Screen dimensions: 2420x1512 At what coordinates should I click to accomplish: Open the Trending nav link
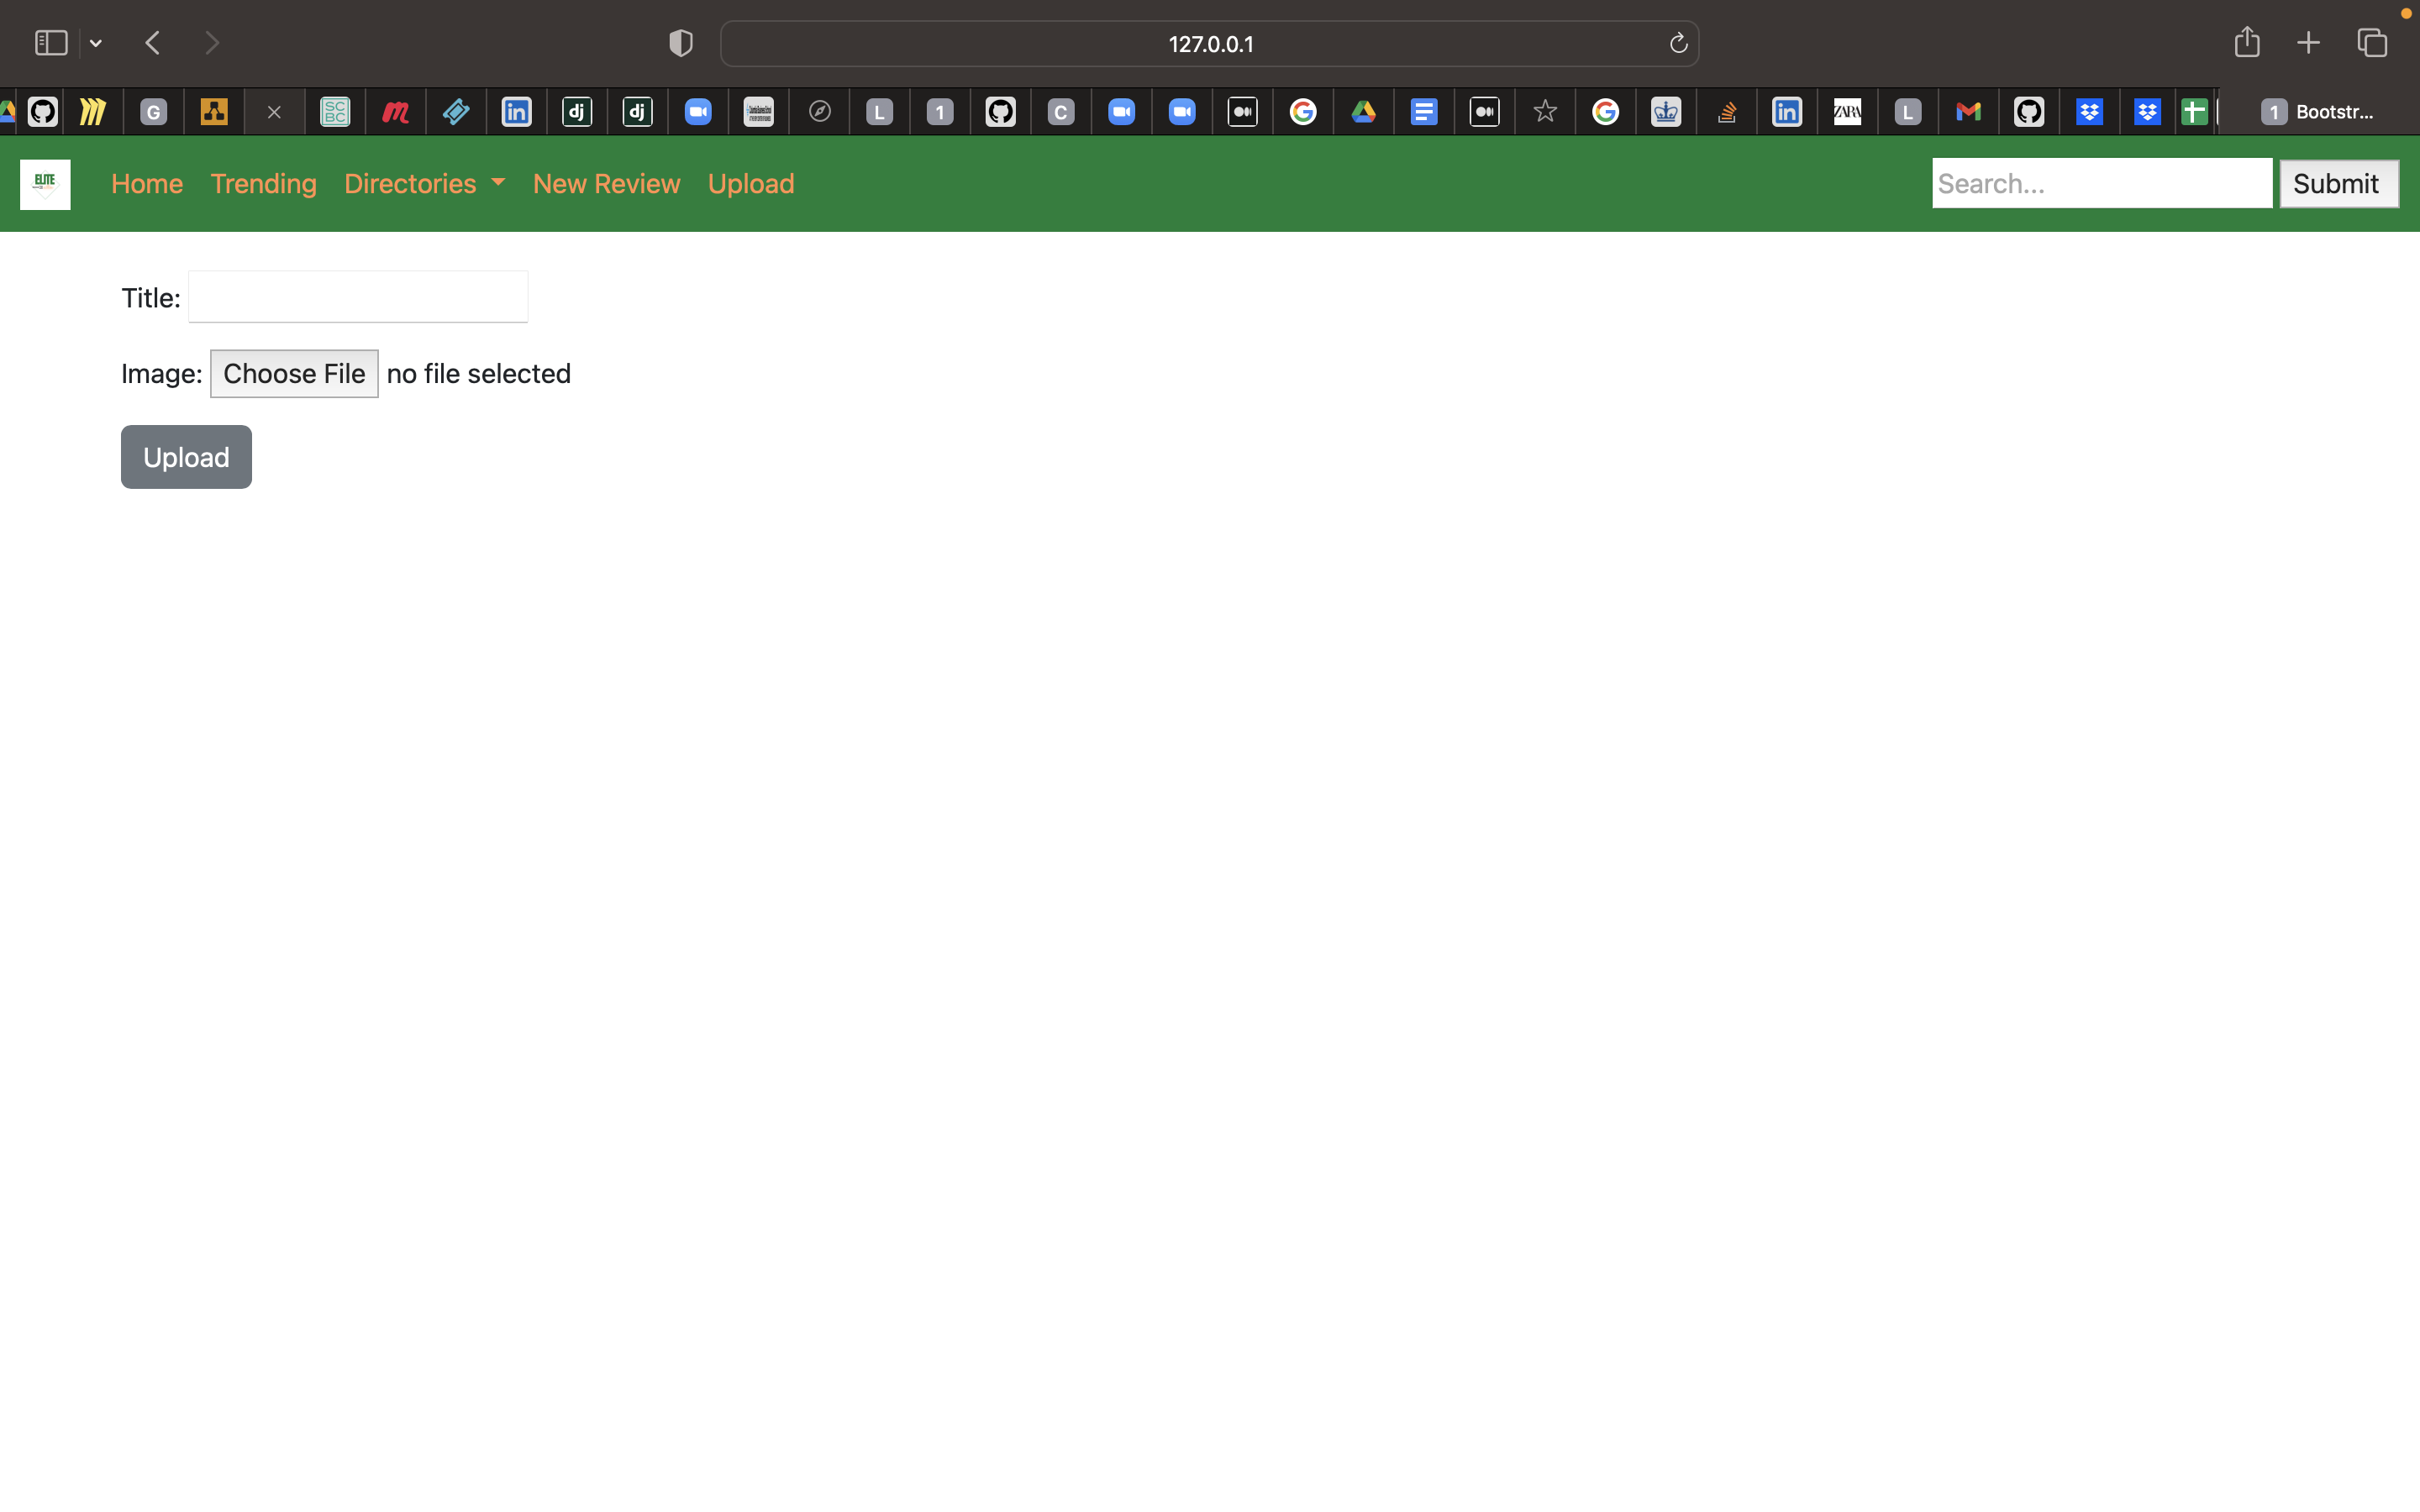point(263,184)
